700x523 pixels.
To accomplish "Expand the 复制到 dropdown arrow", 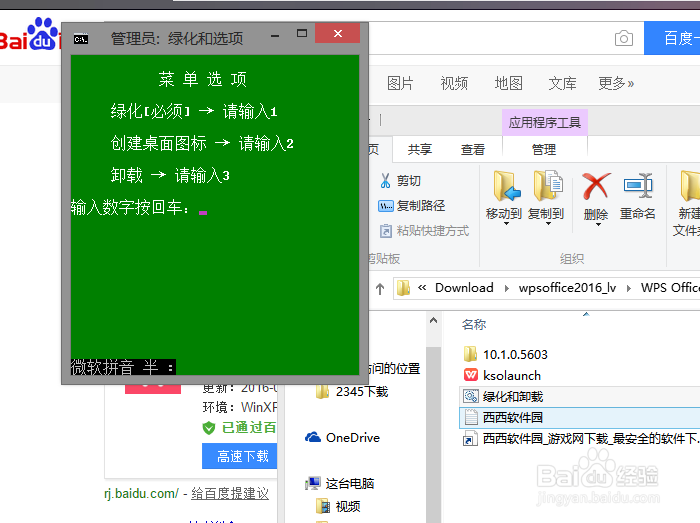I will [548, 224].
